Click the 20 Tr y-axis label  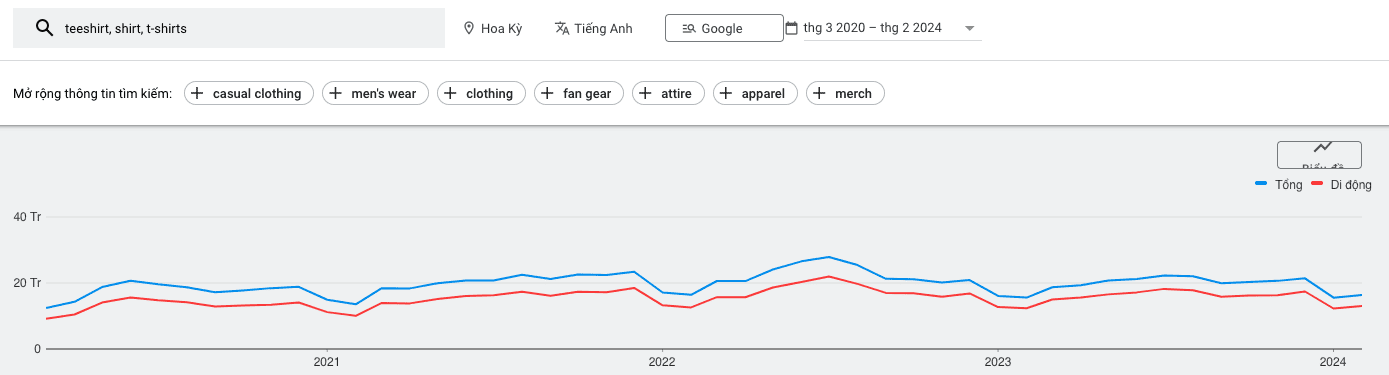pos(26,283)
